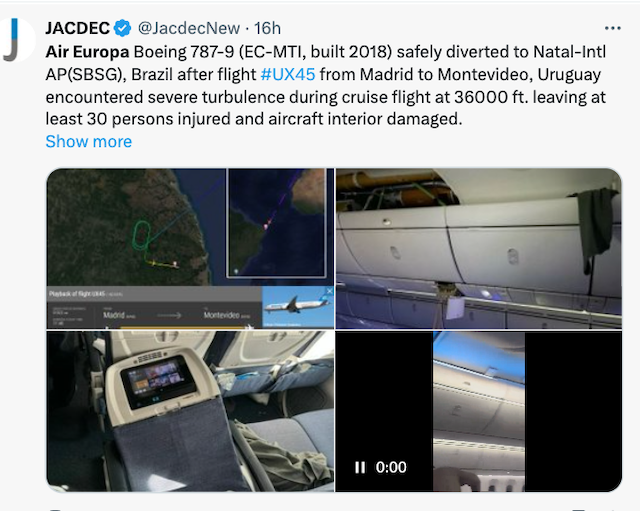
Task: Click the 16h timestamp link
Action: [x=268, y=28]
